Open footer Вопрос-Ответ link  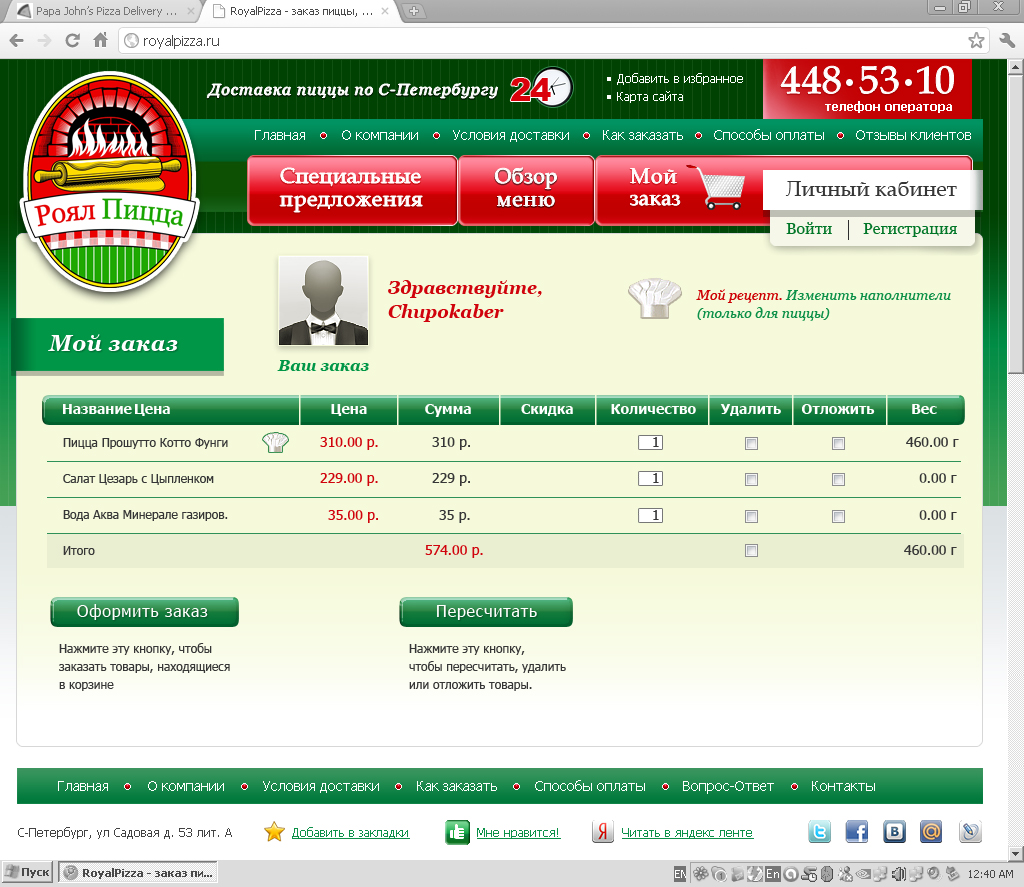point(728,786)
